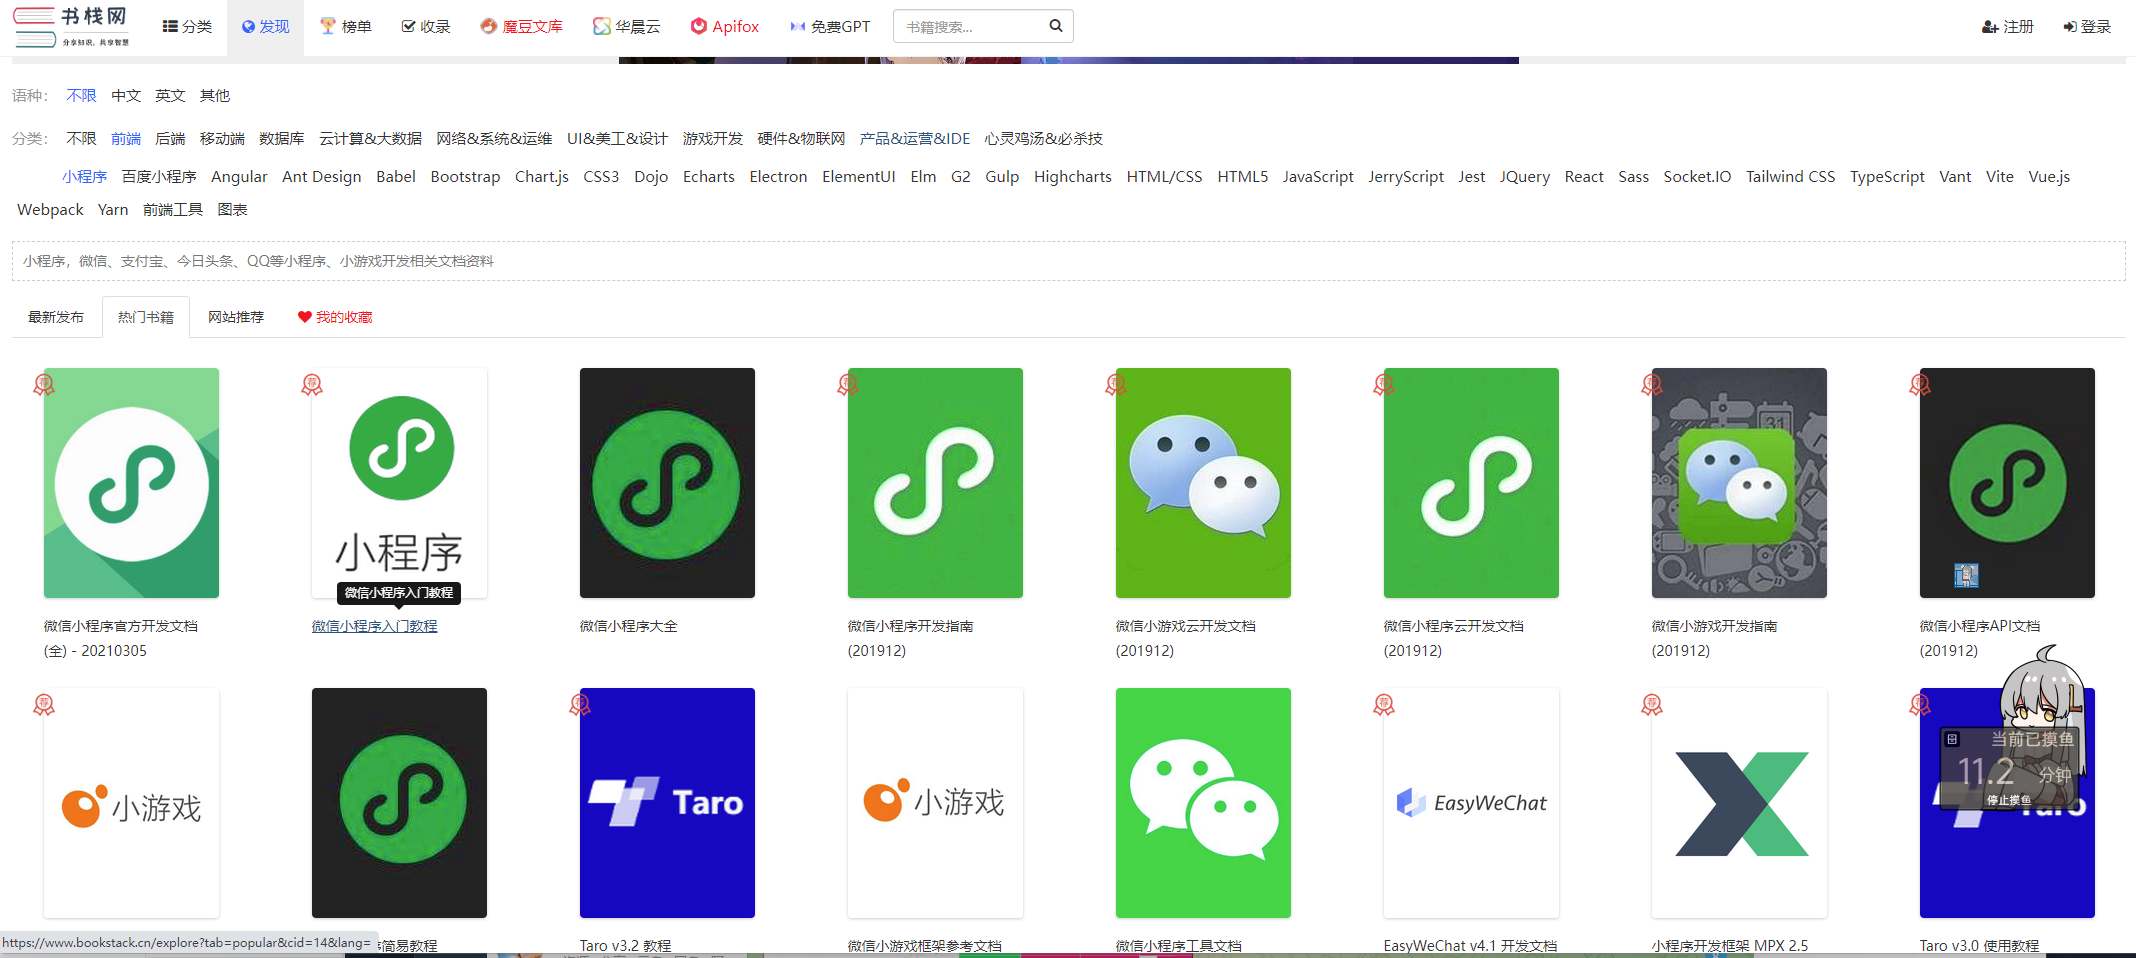Screen dimensions: 2136x958
Task: Choose the Tailwind CSS subcategory
Action: tap(1790, 177)
